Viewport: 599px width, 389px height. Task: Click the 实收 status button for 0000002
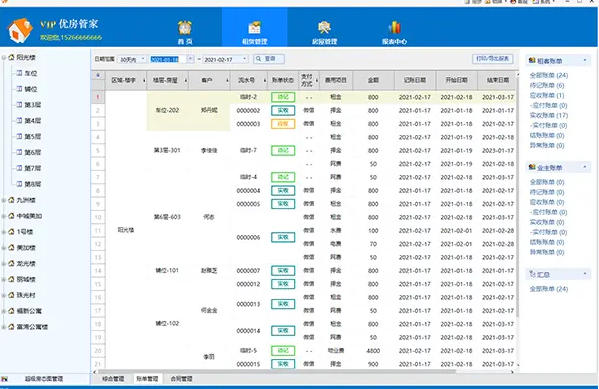(x=283, y=110)
